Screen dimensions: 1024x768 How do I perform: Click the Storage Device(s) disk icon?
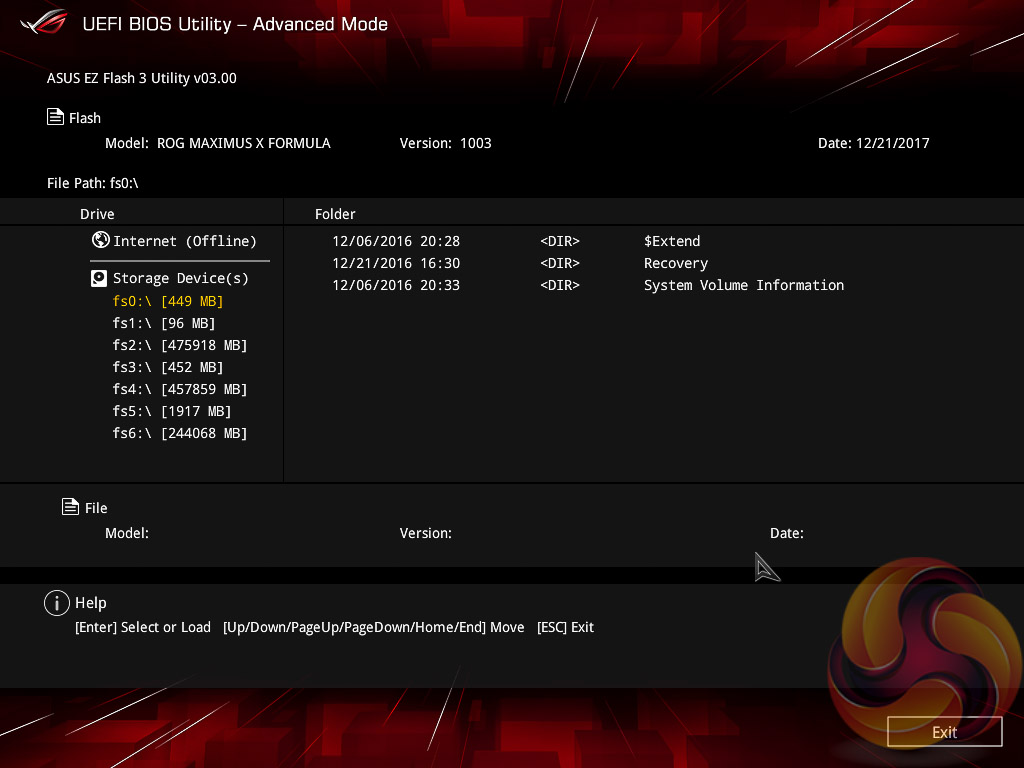pos(99,278)
